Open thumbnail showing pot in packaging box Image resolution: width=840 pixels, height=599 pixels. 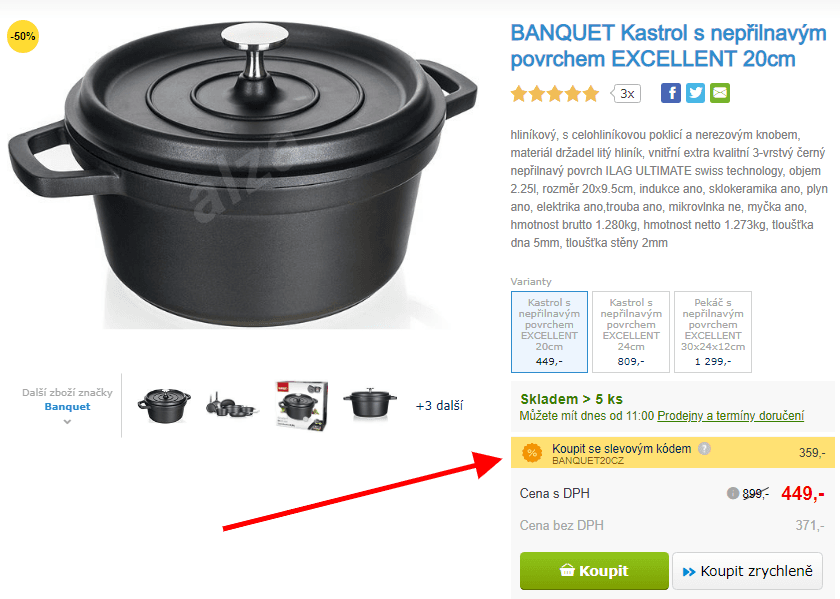301,406
